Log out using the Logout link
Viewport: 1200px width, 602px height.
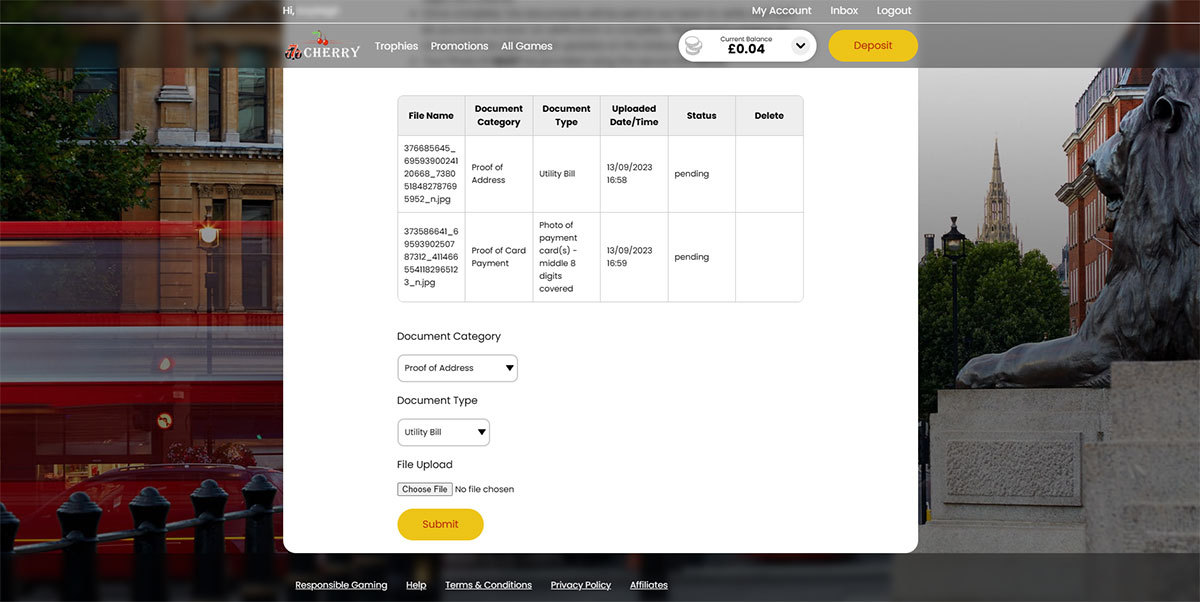[x=893, y=11]
